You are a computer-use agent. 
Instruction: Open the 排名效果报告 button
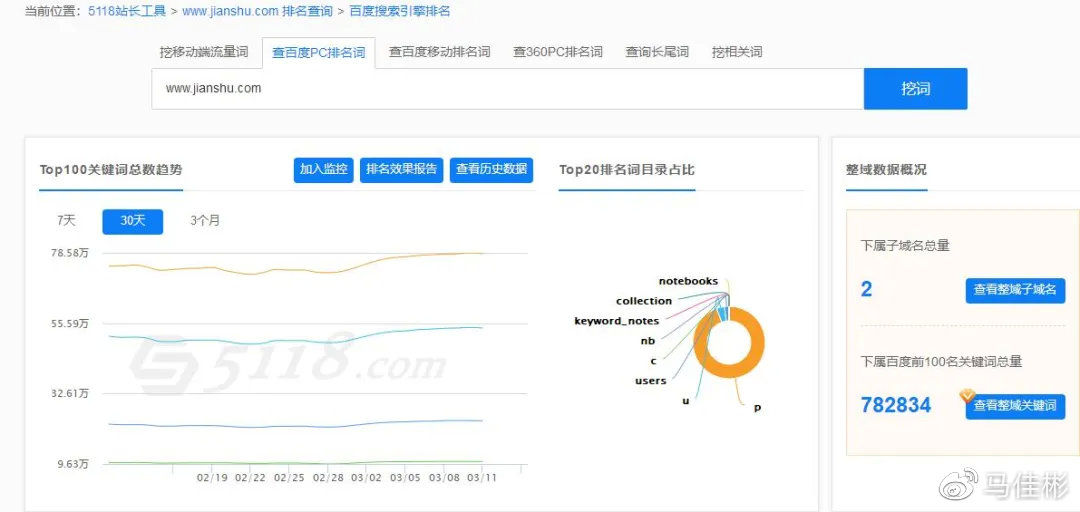402,170
